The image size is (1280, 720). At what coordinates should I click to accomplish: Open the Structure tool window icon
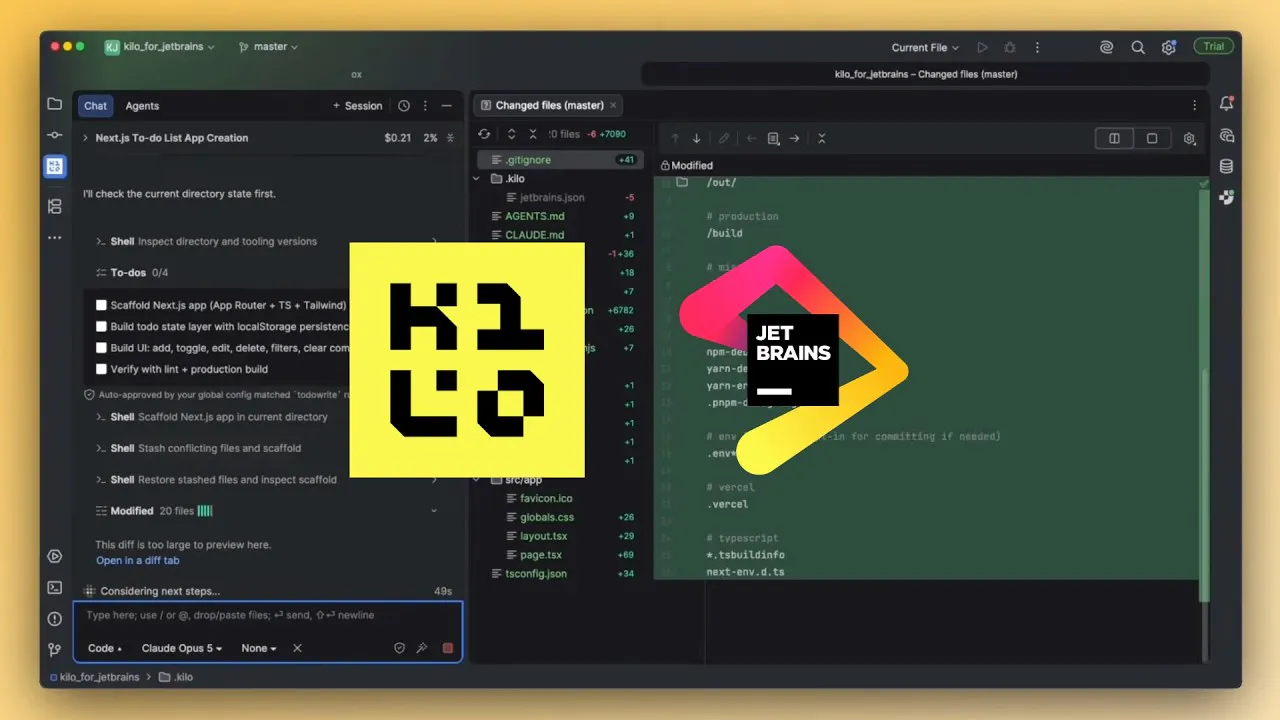tap(55, 206)
